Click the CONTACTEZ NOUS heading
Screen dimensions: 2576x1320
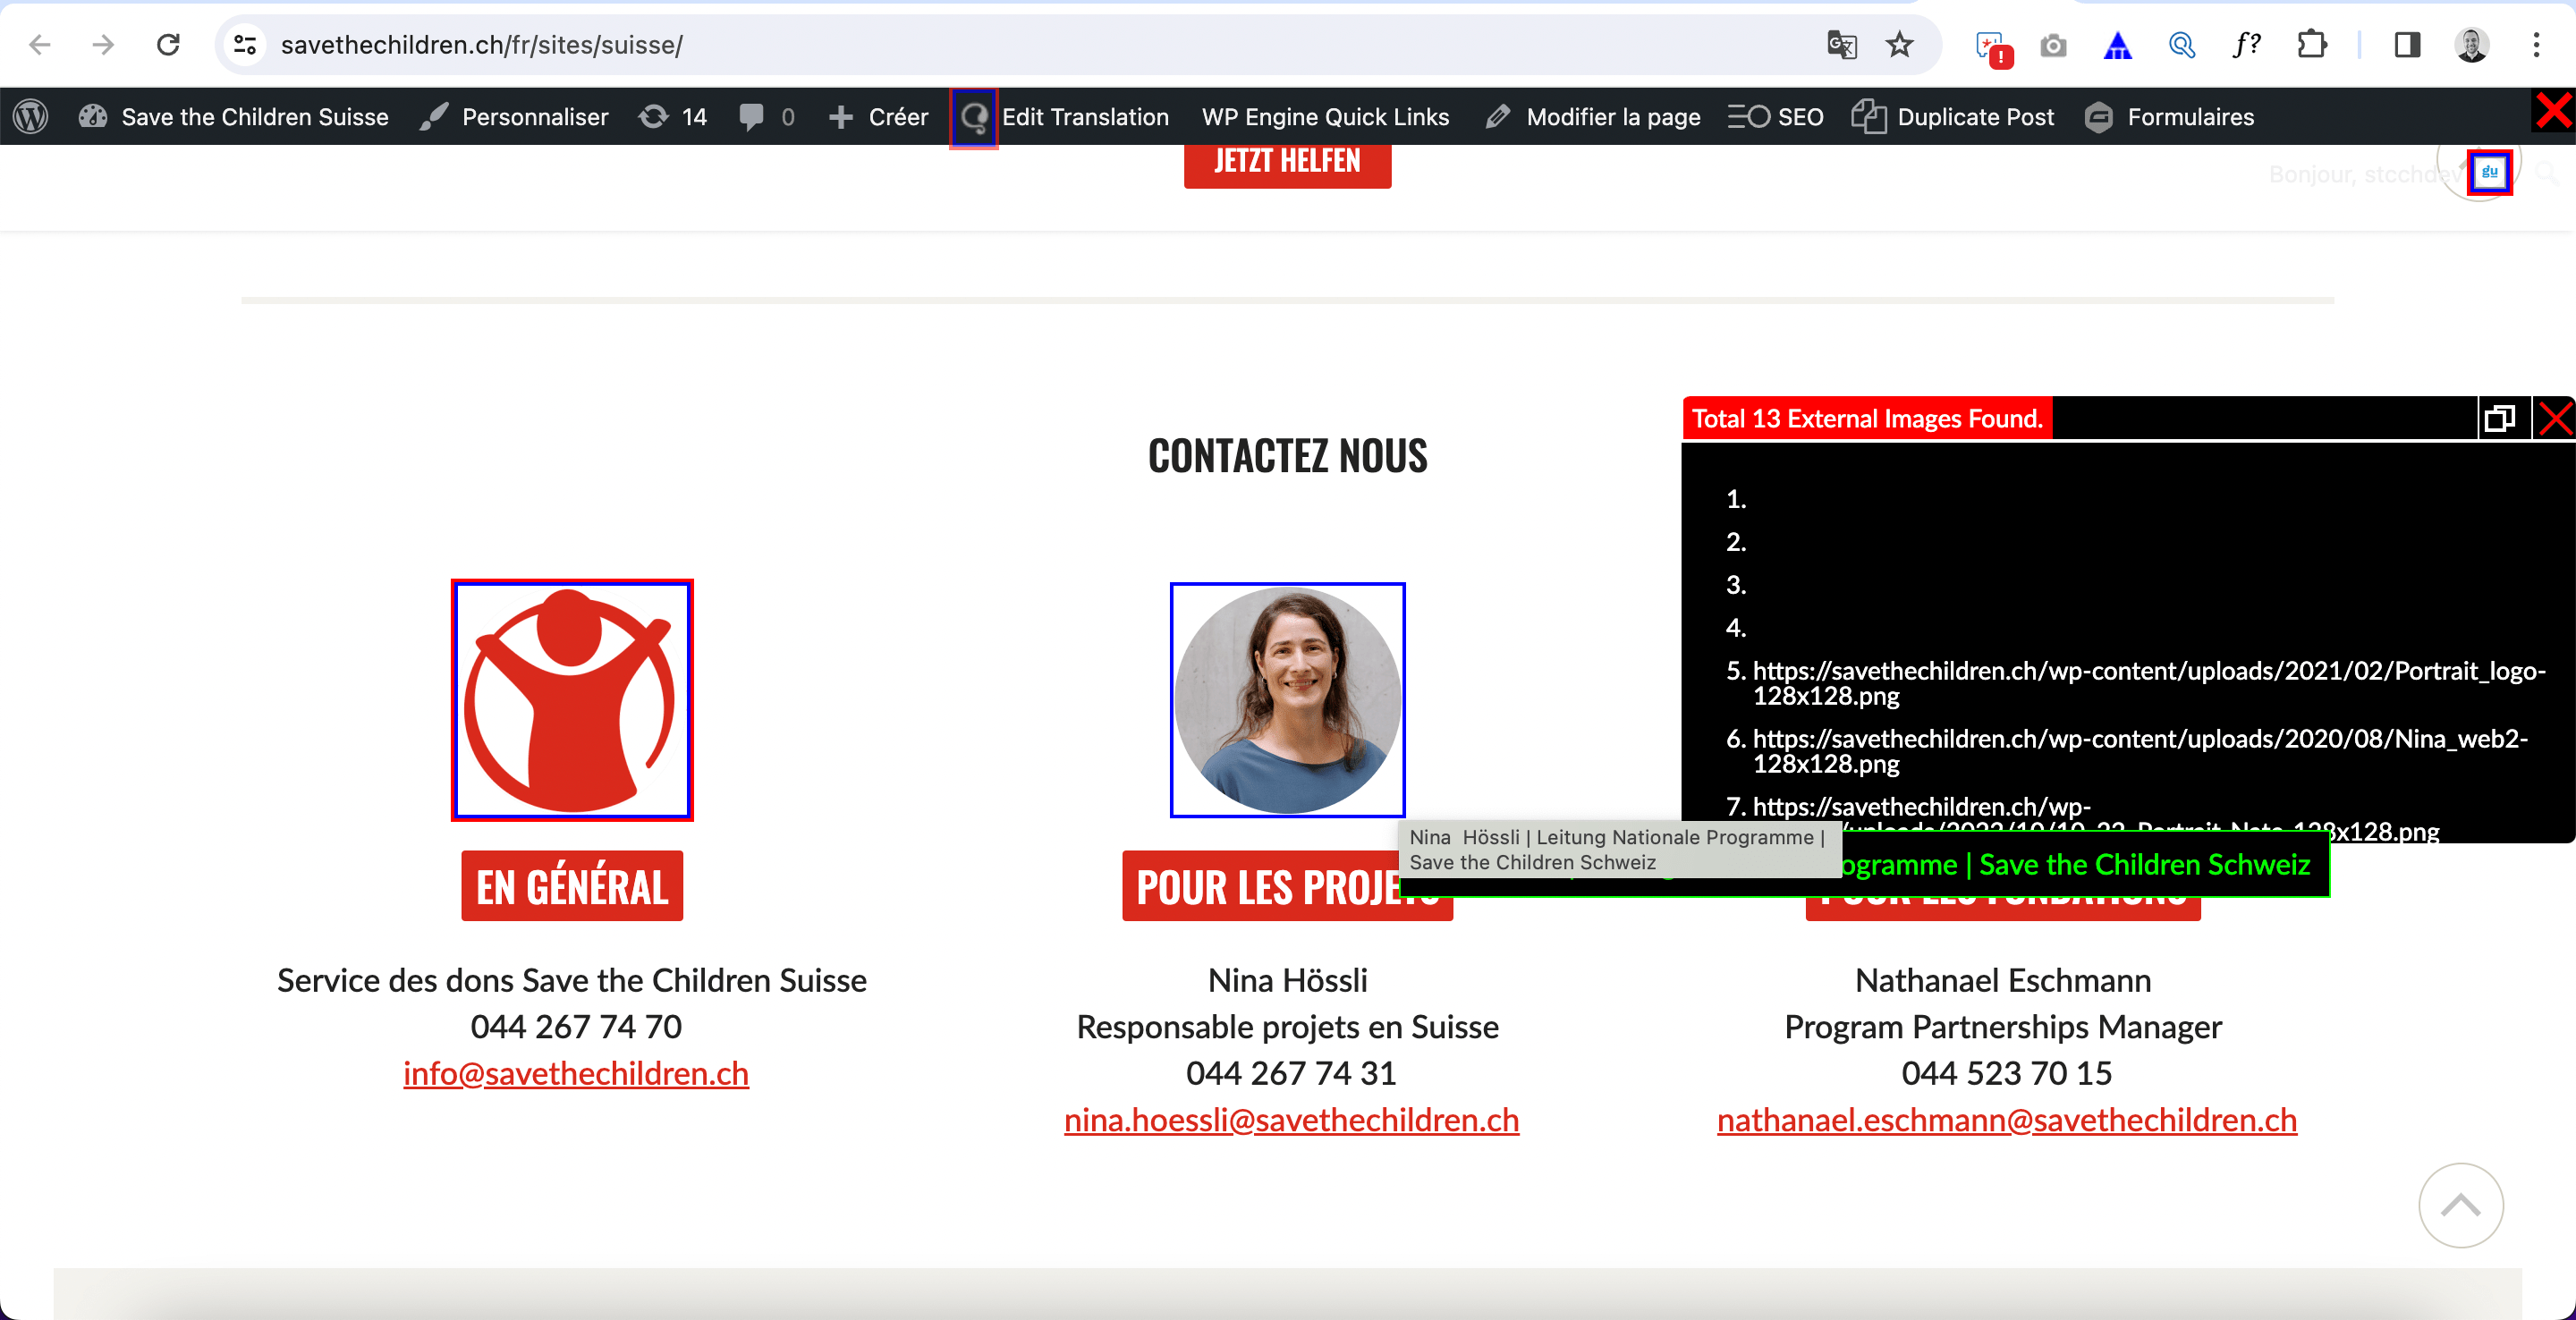pyautogui.click(x=1288, y=456)
